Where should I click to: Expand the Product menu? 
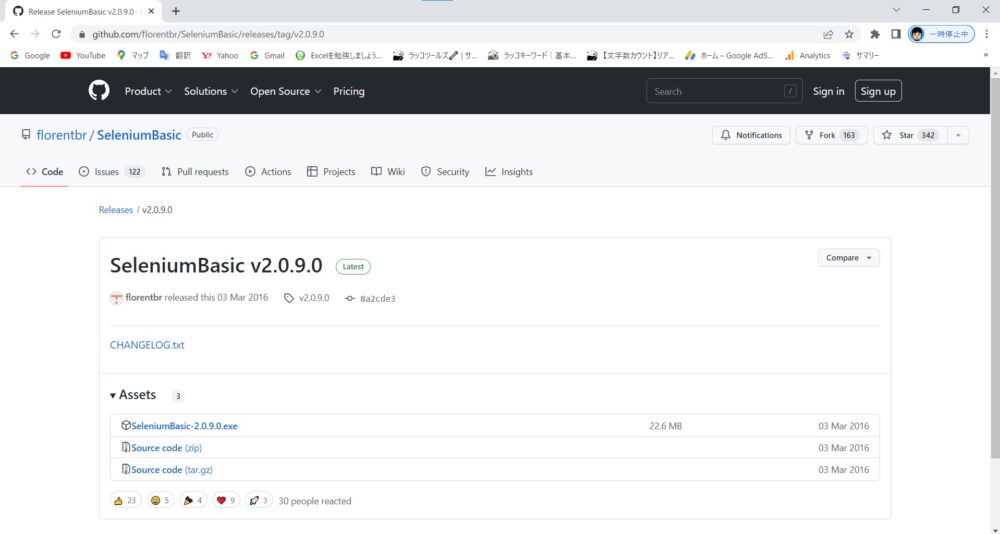[x=148, y=91]
